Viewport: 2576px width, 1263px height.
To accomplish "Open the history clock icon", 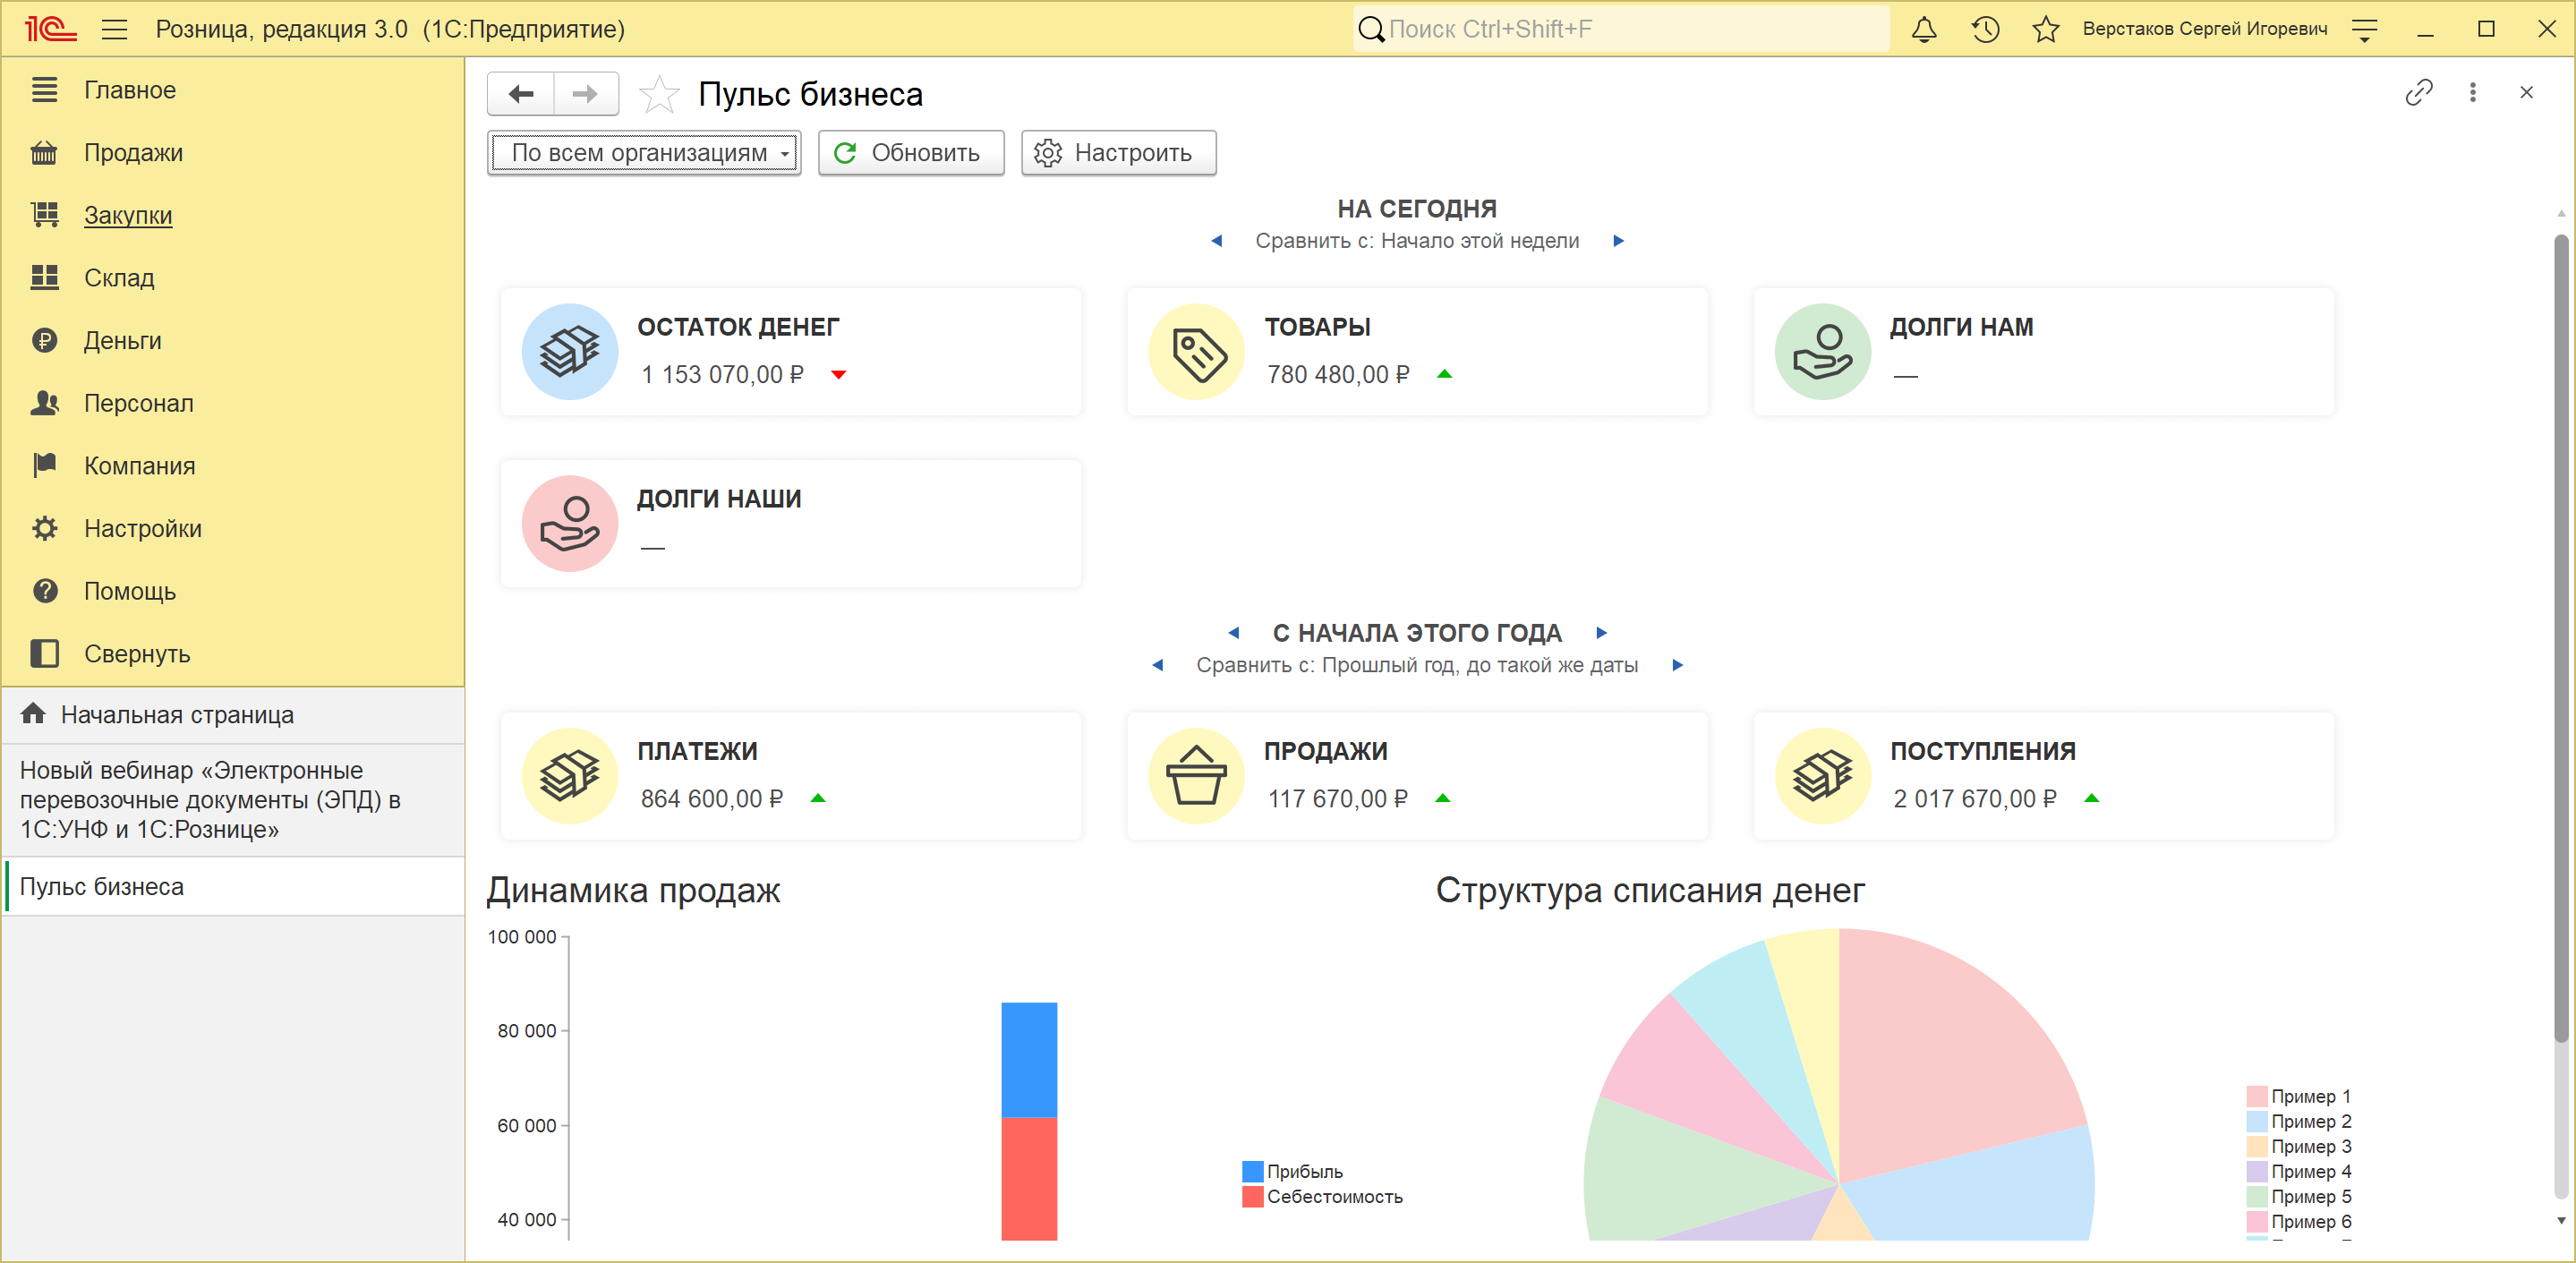I will pos(1985,29).
